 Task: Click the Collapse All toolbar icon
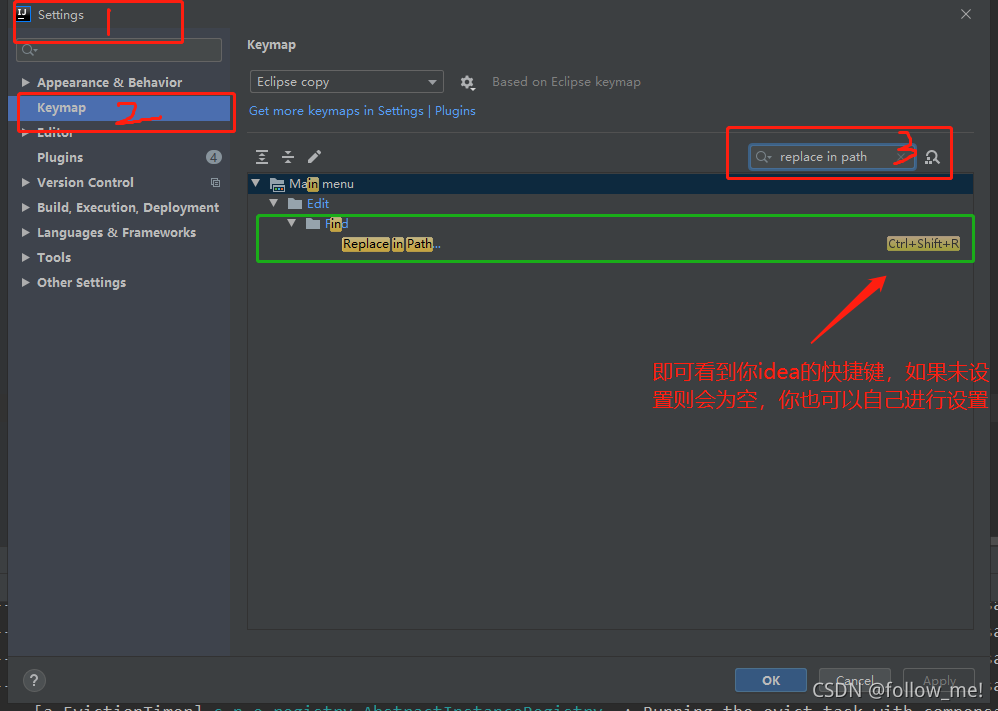click(x=288, y=157)
